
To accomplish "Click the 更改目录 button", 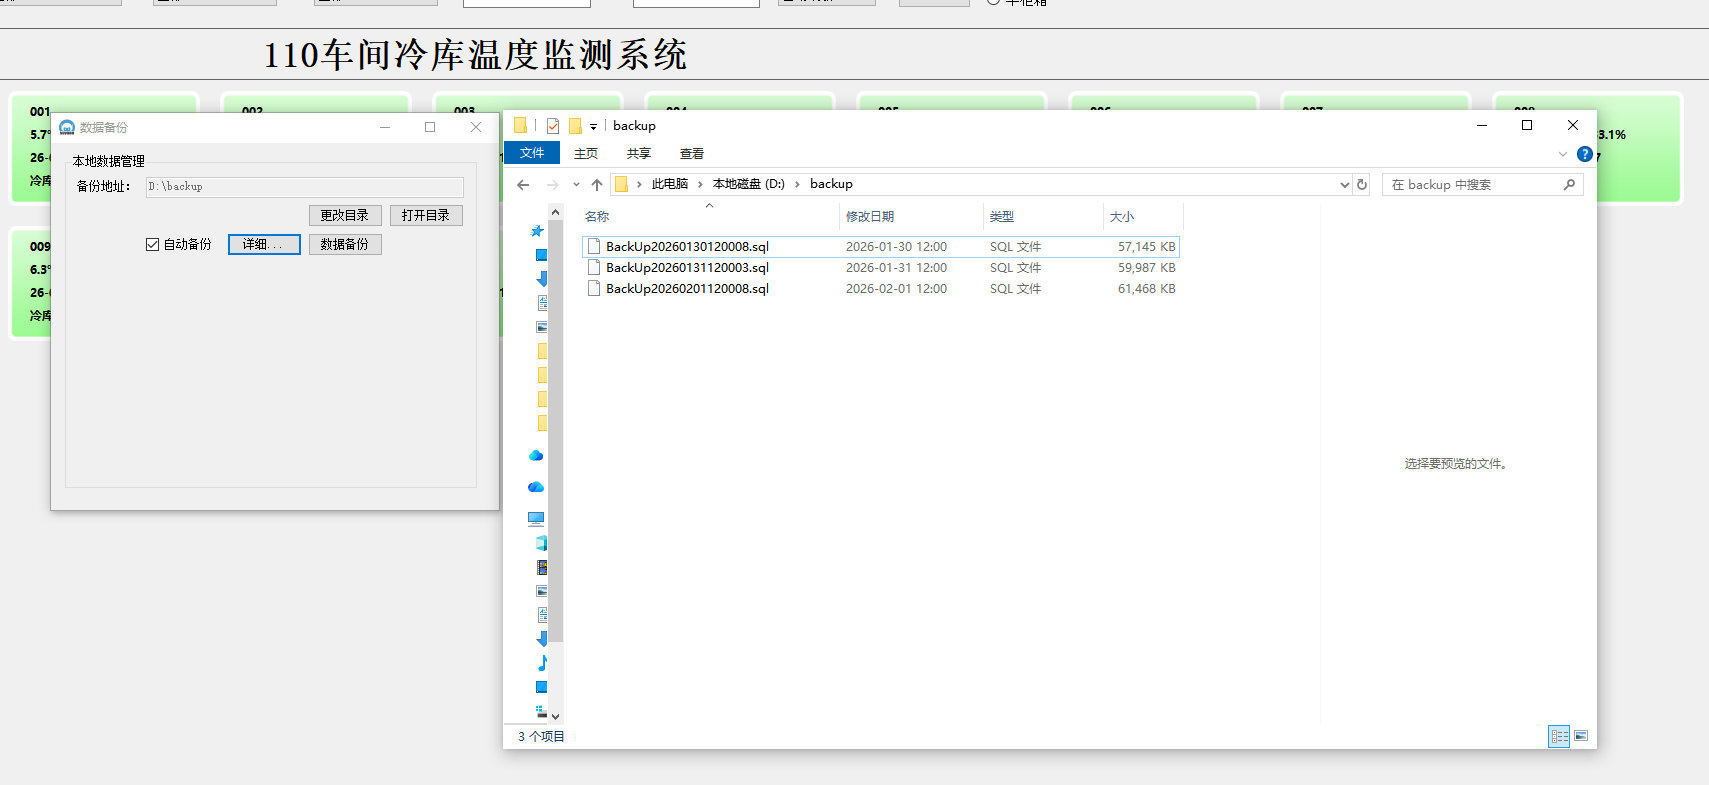I will click(x=345, y=215).
